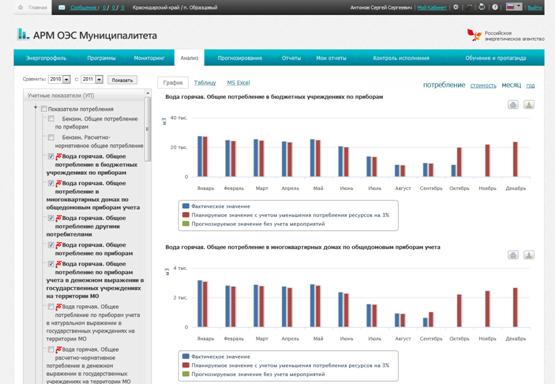The image size is (555, 384).
Task: Export via the MS Excel link
Action: click(238, 83)
